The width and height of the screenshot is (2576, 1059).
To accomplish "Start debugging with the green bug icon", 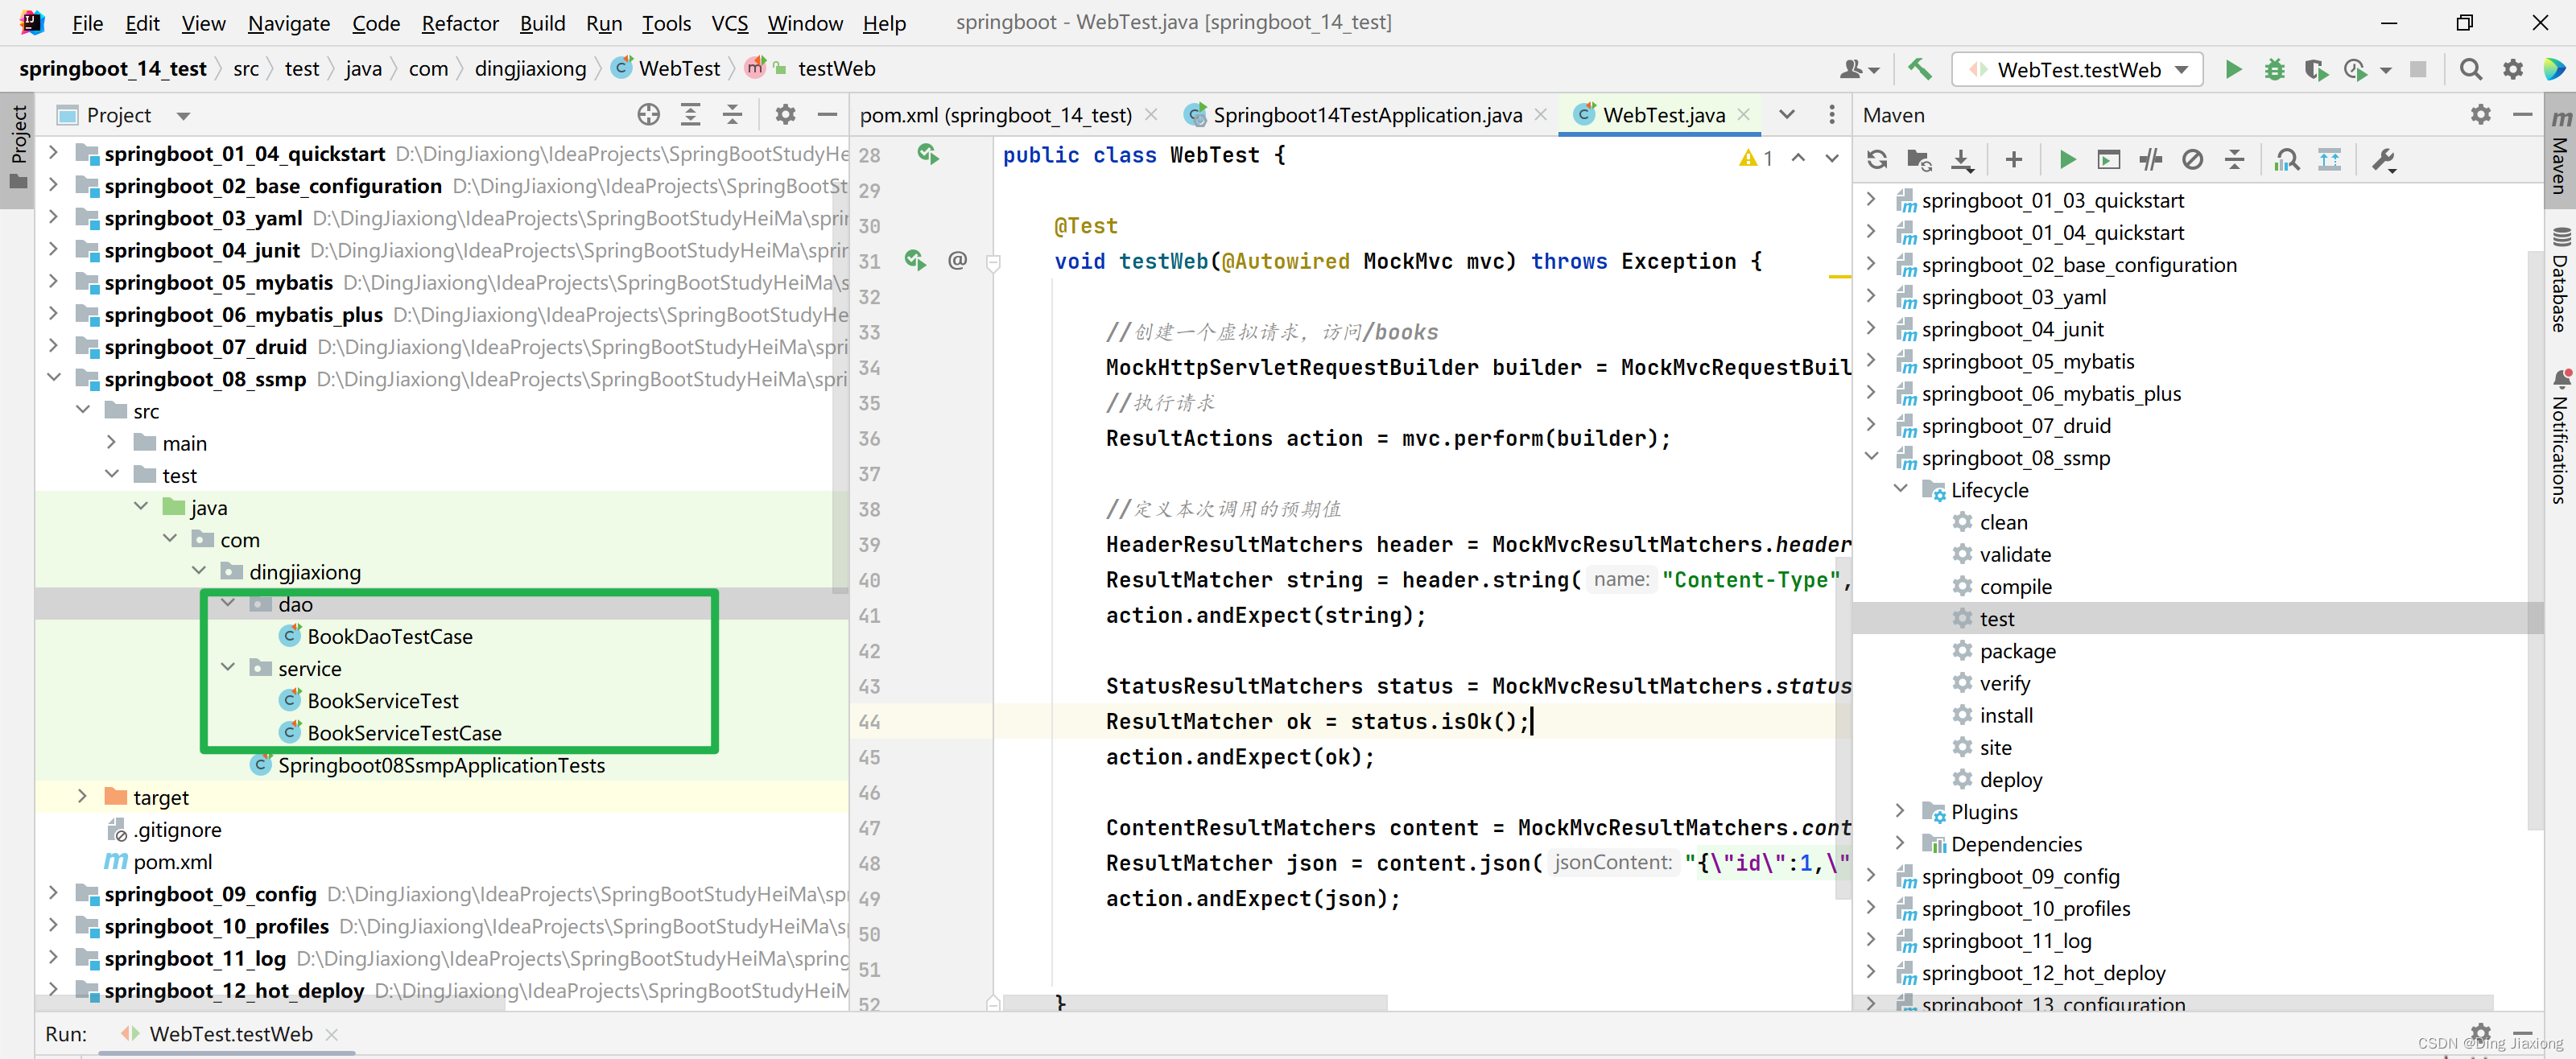I will pyautogui.click(x=2274, y=69).
